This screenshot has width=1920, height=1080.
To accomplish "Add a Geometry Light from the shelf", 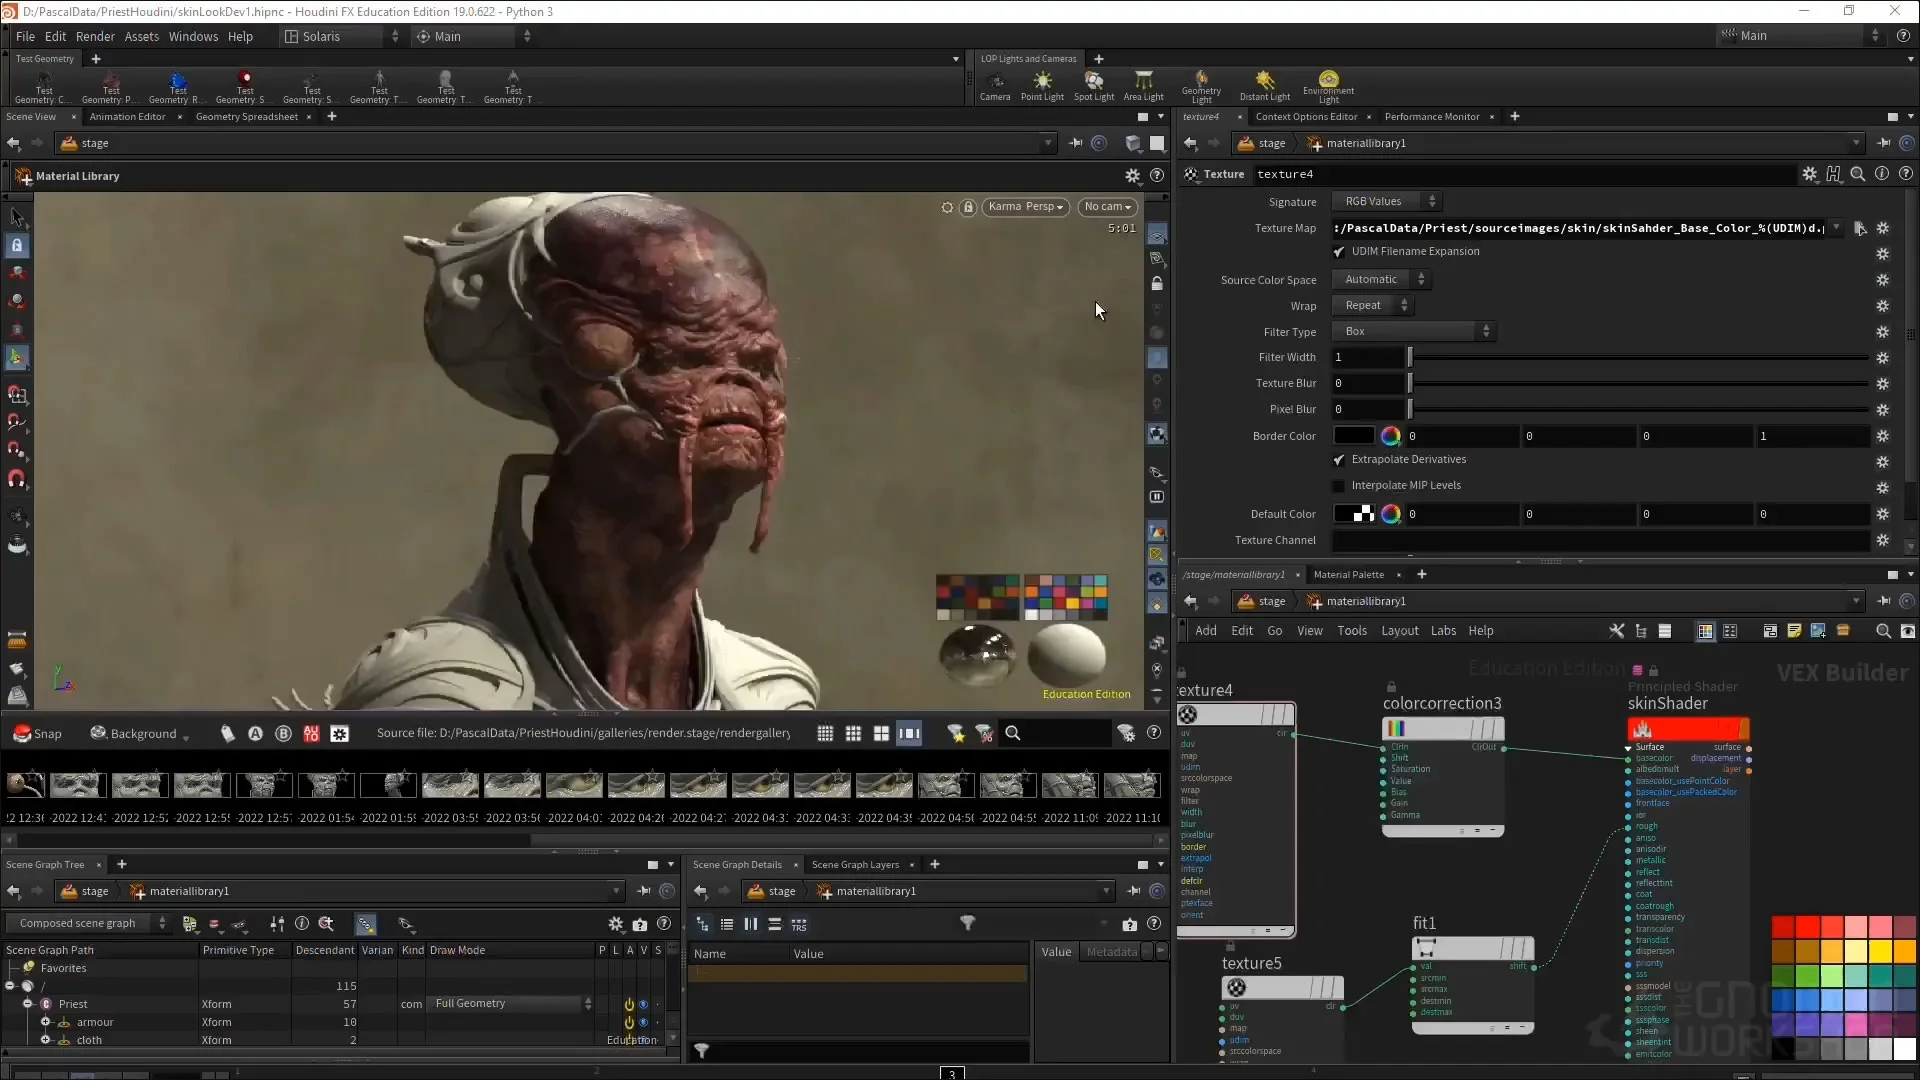I will [1201, 87].
